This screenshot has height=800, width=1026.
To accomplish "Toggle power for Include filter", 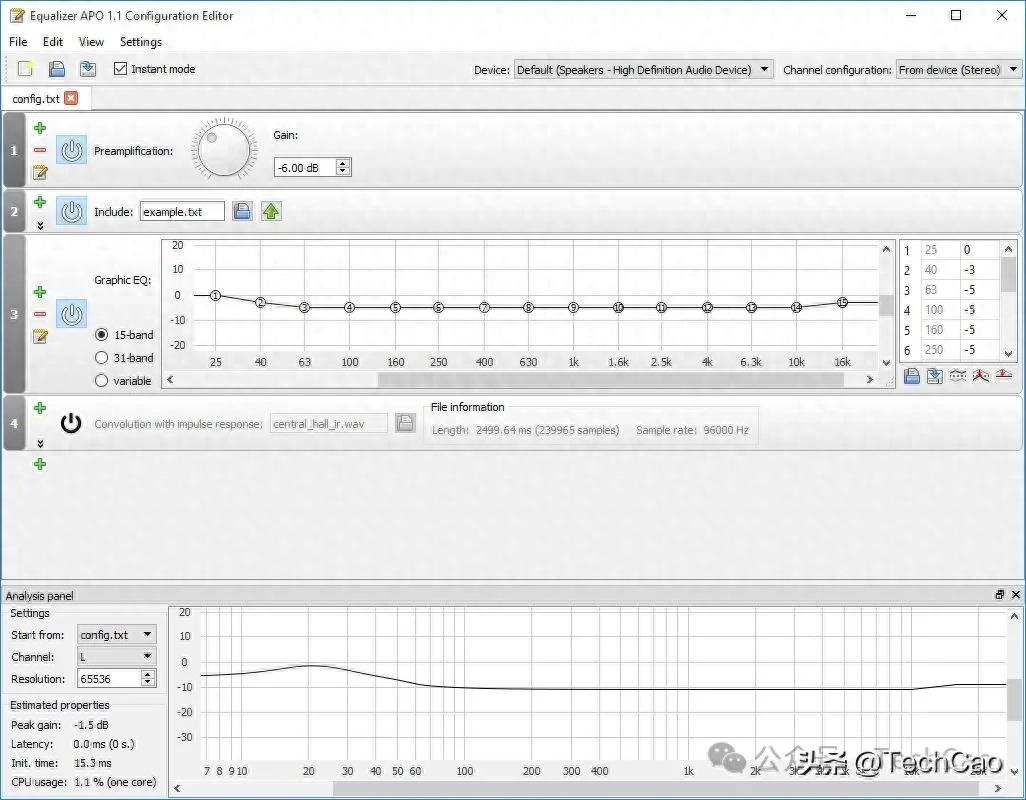I will (71, 211).
